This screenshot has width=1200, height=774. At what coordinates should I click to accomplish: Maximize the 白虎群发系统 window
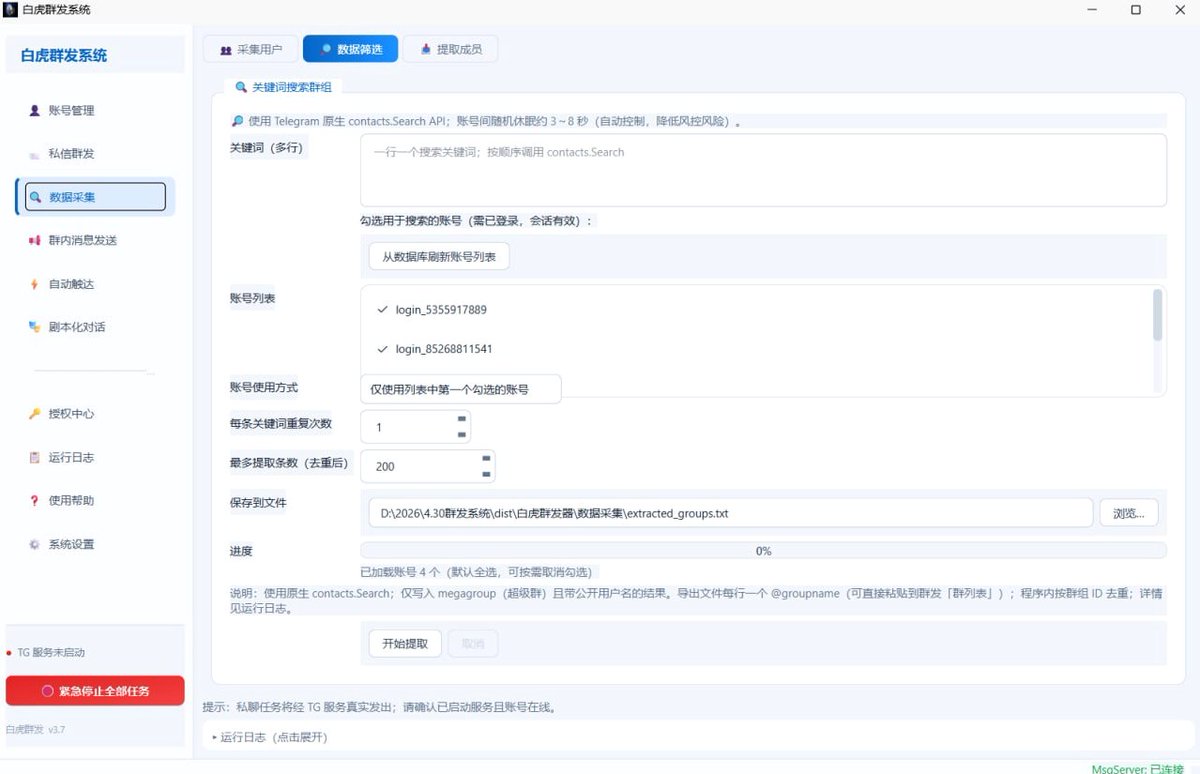point(1136,10)
